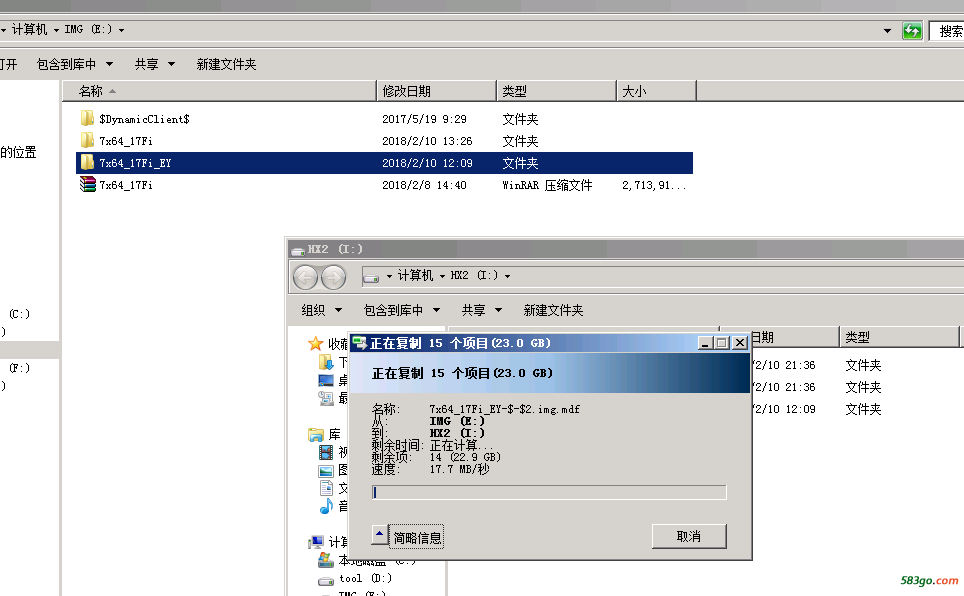Image resolution: width=964 pixels, height=596 pixels.
Task: Select (C:) drive in left pane
Action: [x=19, y=314]
